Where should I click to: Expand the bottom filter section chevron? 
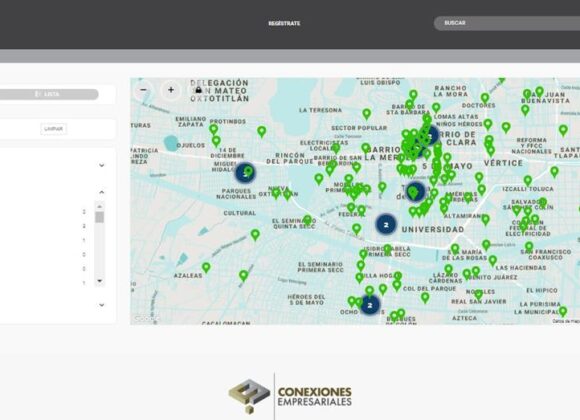pyautogui.click(x=102, y=305)
